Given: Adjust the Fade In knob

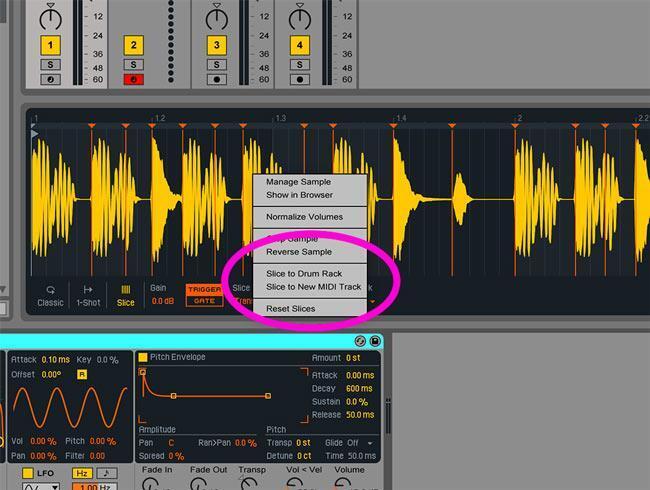Looking at the screenshot, I should pos(150,483).
